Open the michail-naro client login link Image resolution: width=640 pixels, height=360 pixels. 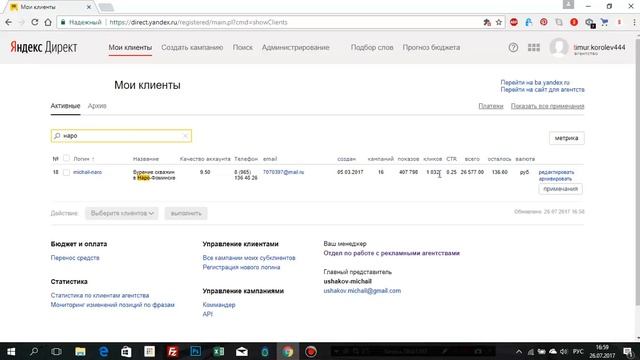[87, 172]
